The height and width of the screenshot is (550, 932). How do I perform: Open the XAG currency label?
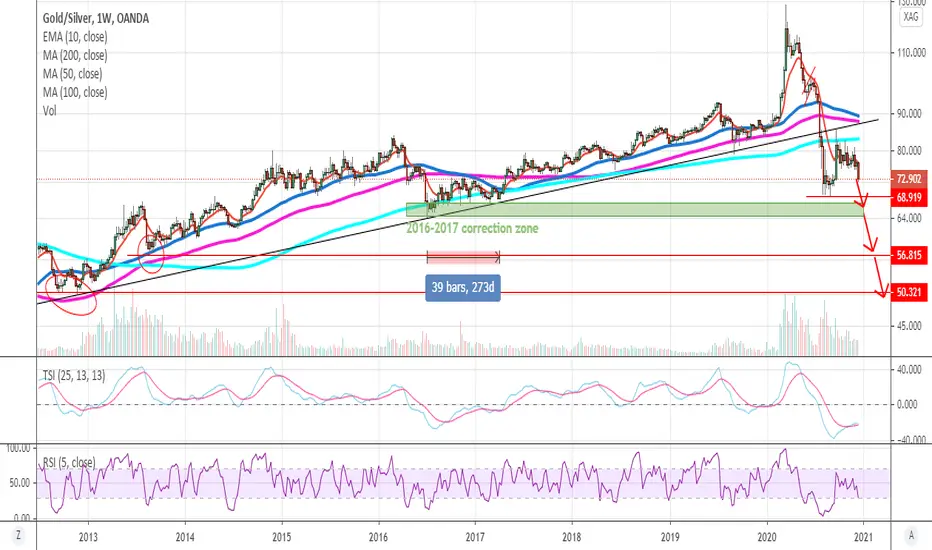coord(911,17)
